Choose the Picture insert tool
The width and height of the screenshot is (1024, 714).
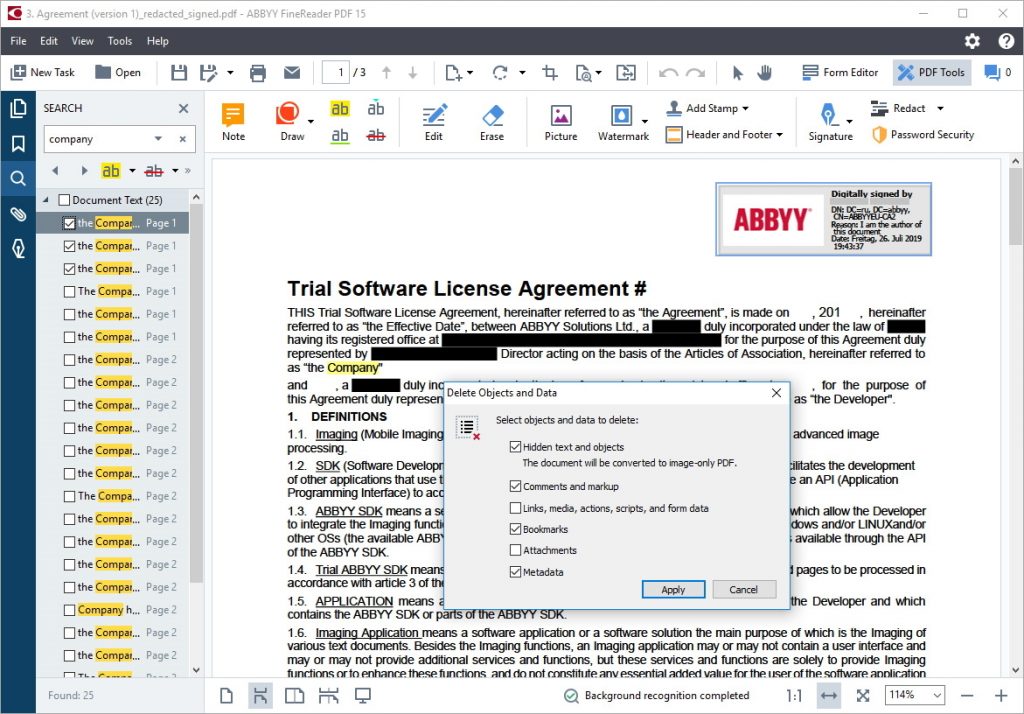coord(560,122)
